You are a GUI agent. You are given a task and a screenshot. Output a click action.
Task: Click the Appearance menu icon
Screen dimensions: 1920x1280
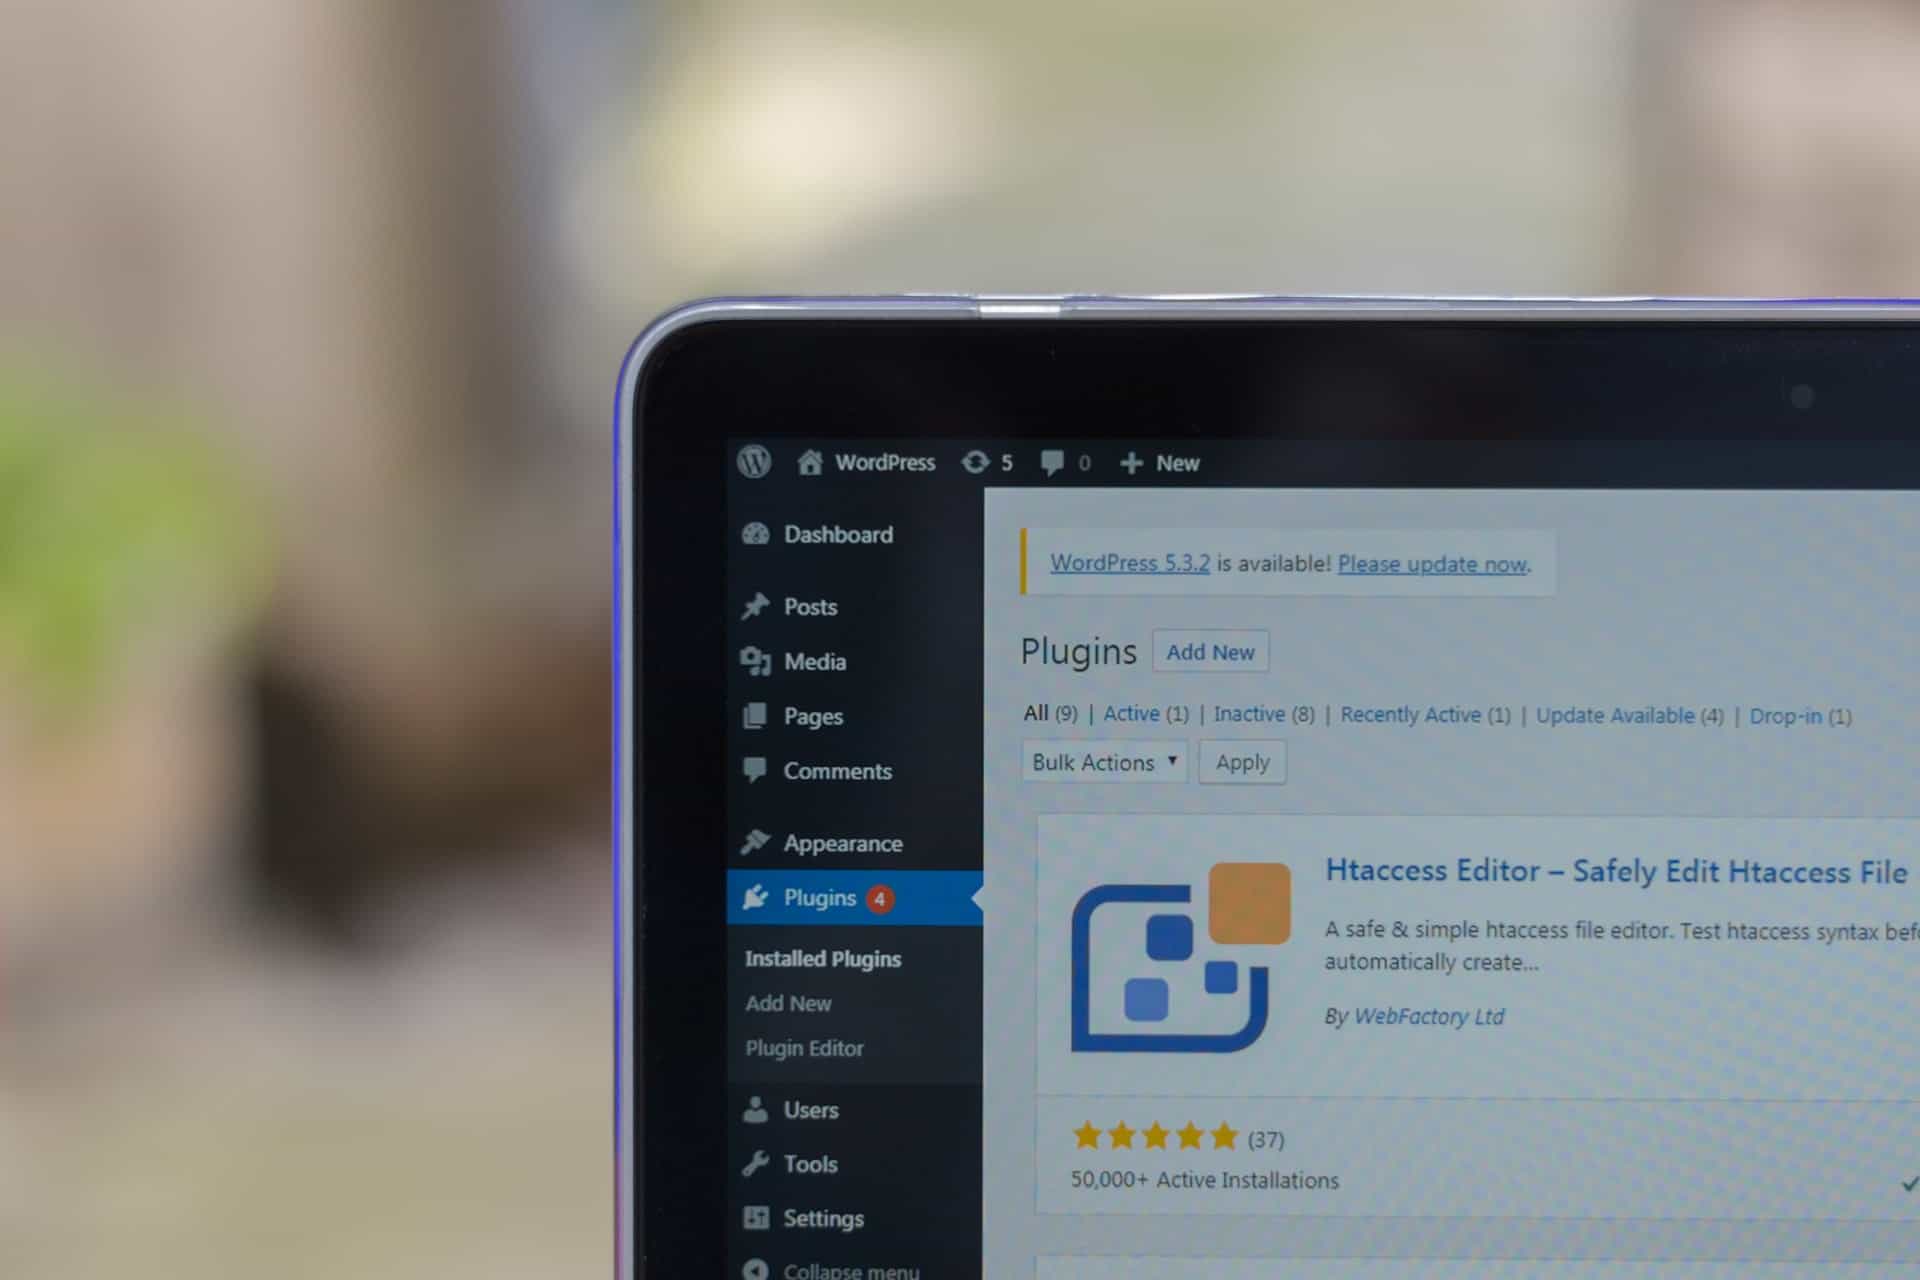pos(753,843)
